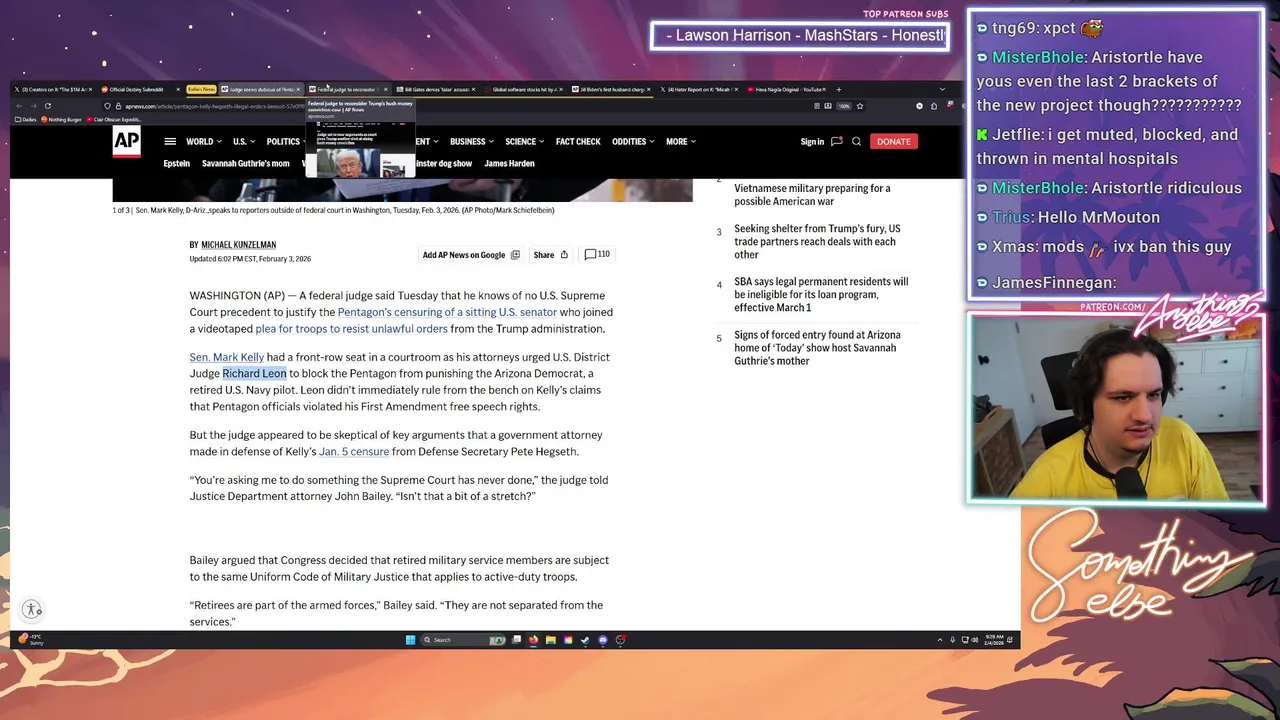Click the taskbar weather widget
Image resolution: width=1280 pixels, height=720 pixels.
(x=30, y=640)
